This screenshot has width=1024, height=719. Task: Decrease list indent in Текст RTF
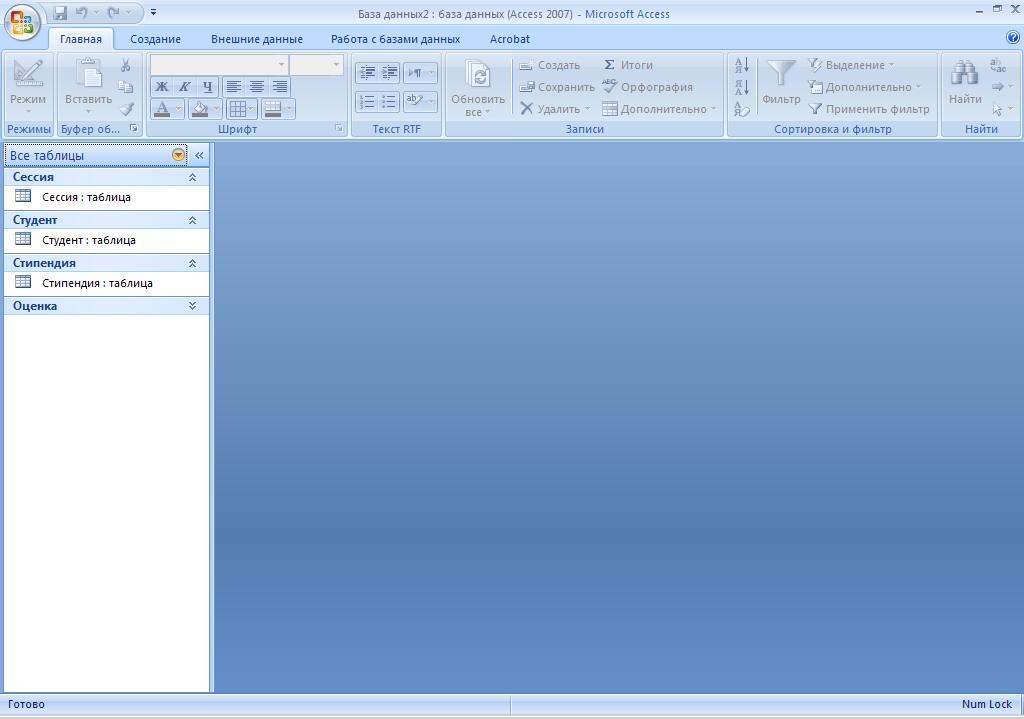(x=367, y=72)
